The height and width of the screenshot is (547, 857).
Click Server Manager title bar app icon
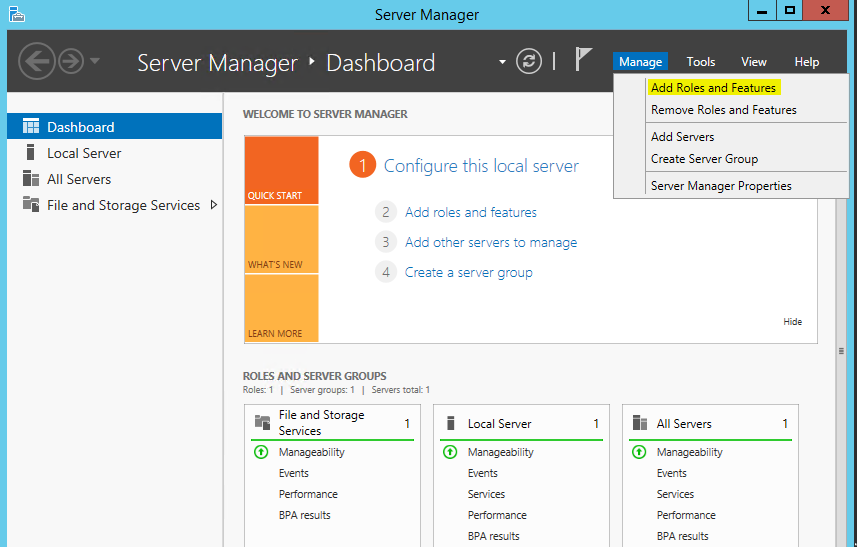tap(17, 14)
